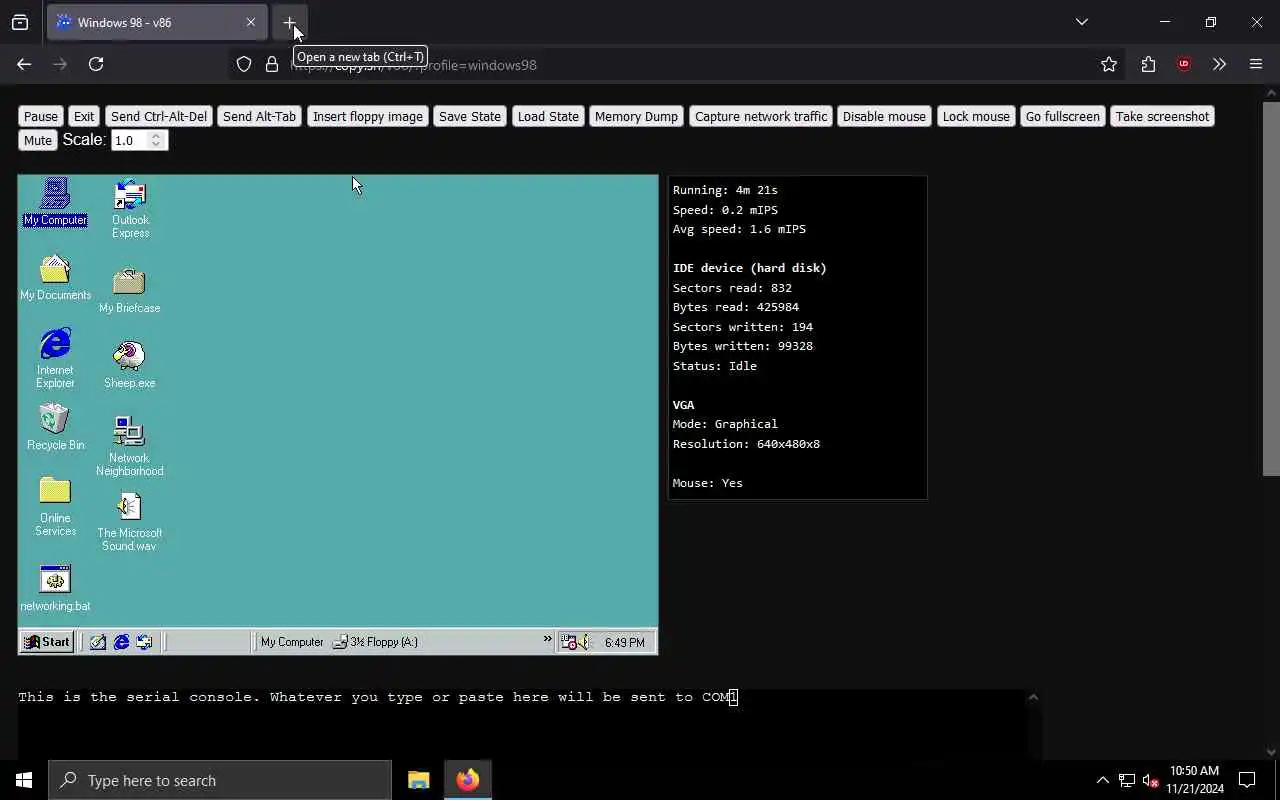Toggle the Mute button
This screenshot has height=800, width=1280.
tap(38, 140)
